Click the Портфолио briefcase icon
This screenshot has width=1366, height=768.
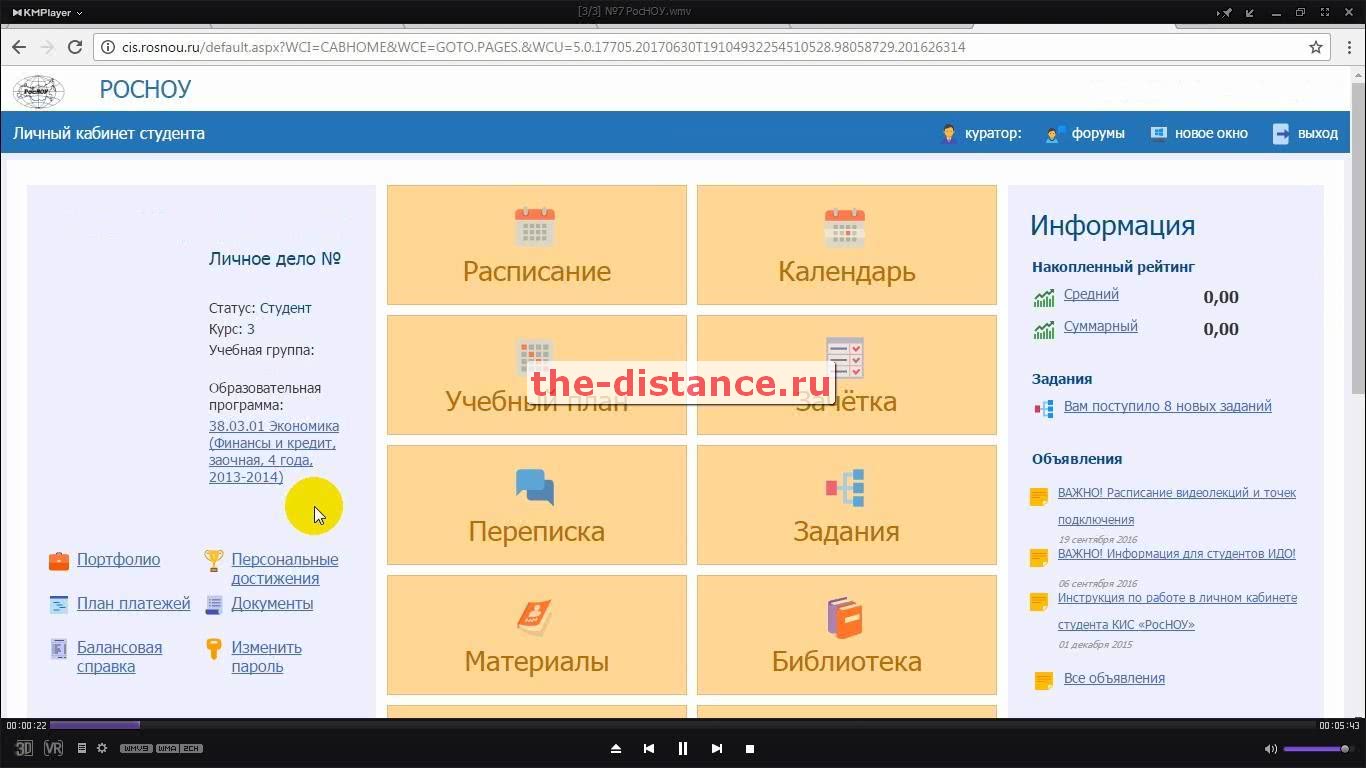(x=59, y=560)
